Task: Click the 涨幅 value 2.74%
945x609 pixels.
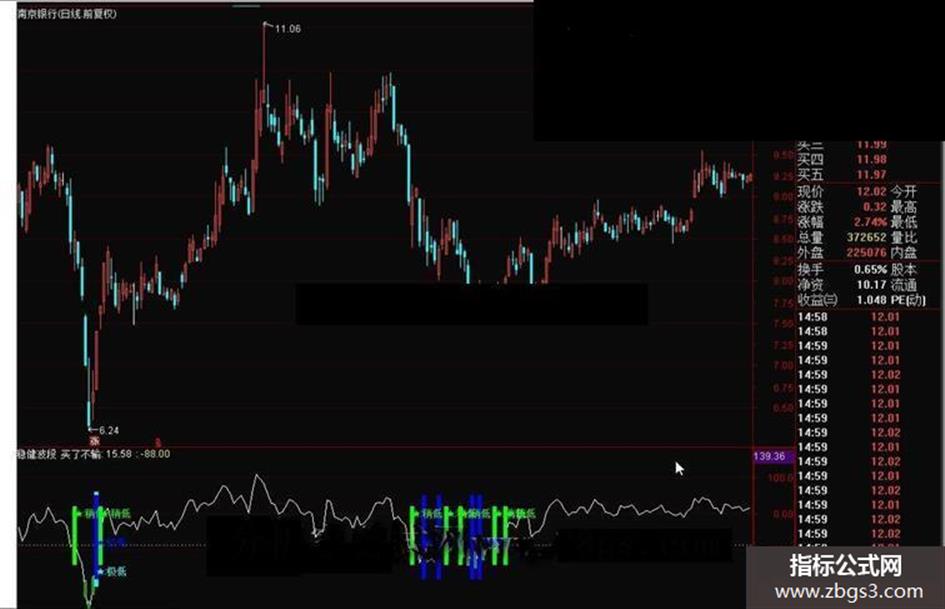Action: coord(870,222)
